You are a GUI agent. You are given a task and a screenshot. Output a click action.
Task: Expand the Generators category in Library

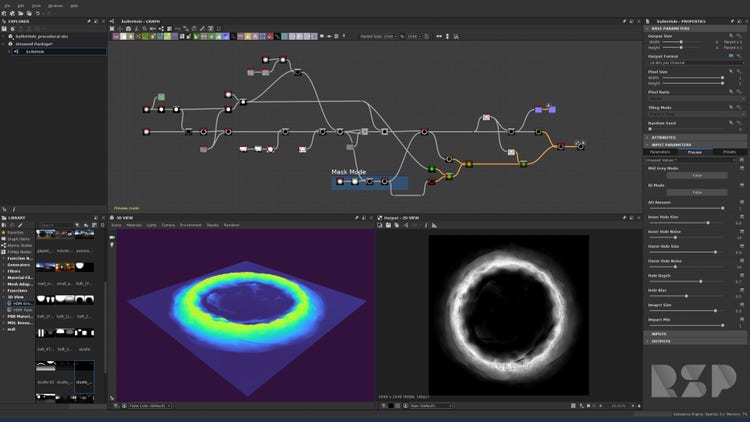tap(19, 265)
